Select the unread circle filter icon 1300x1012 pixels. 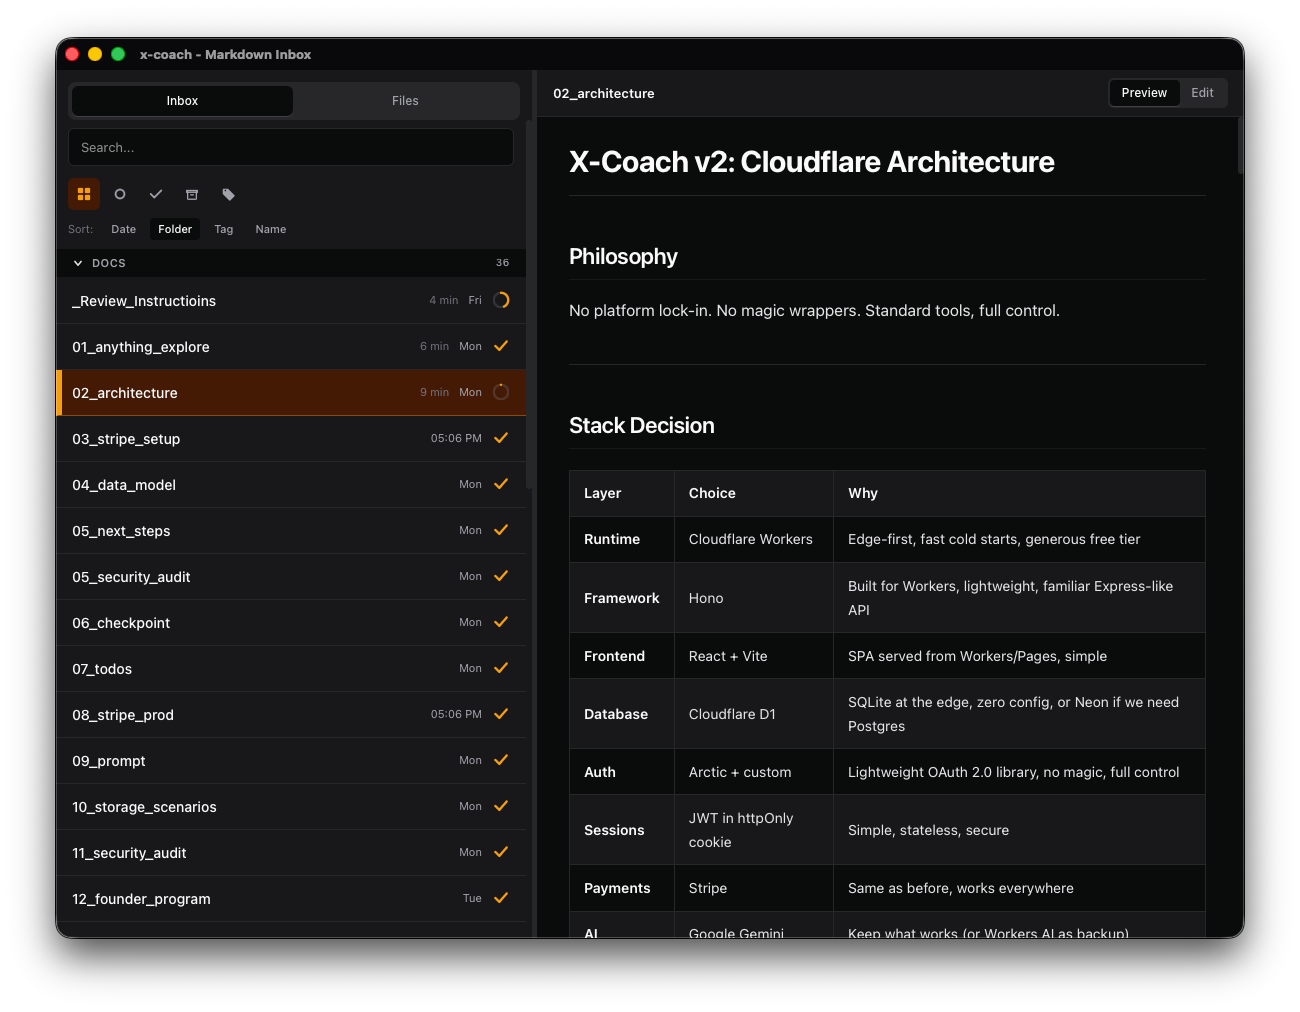(x=120, y=194)
